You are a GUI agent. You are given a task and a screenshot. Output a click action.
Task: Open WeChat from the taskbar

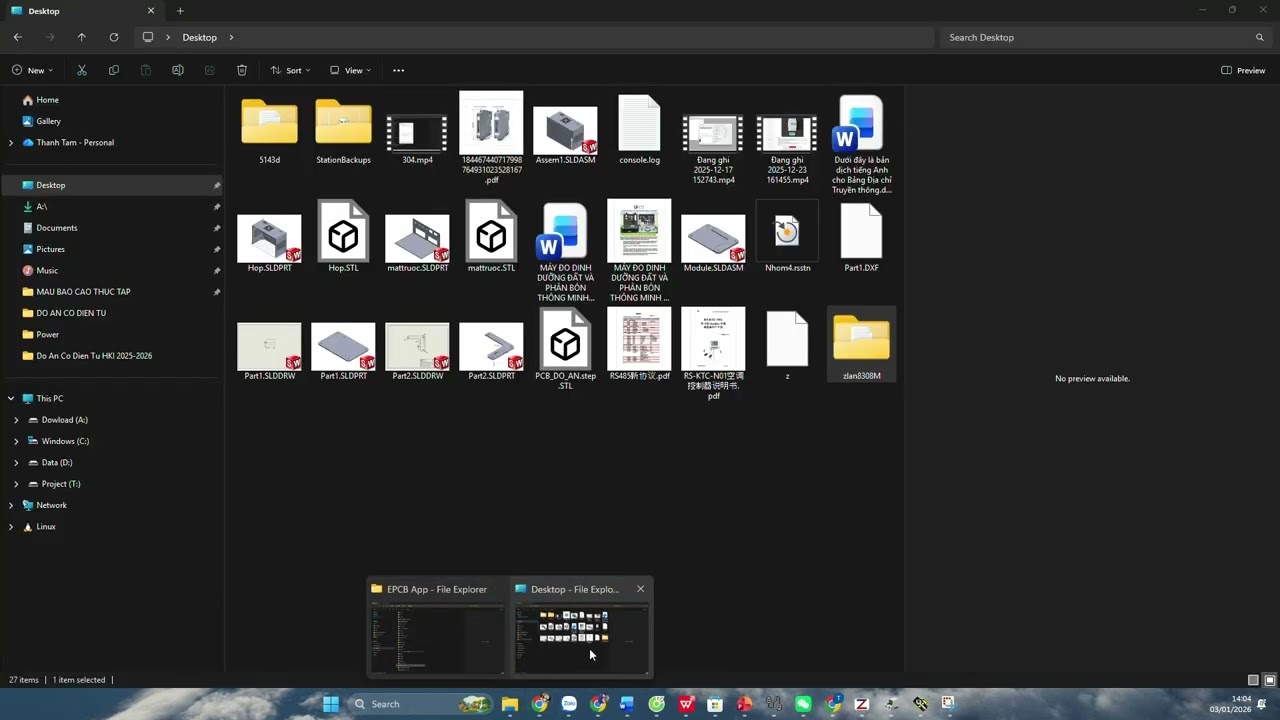click(803, 704)
